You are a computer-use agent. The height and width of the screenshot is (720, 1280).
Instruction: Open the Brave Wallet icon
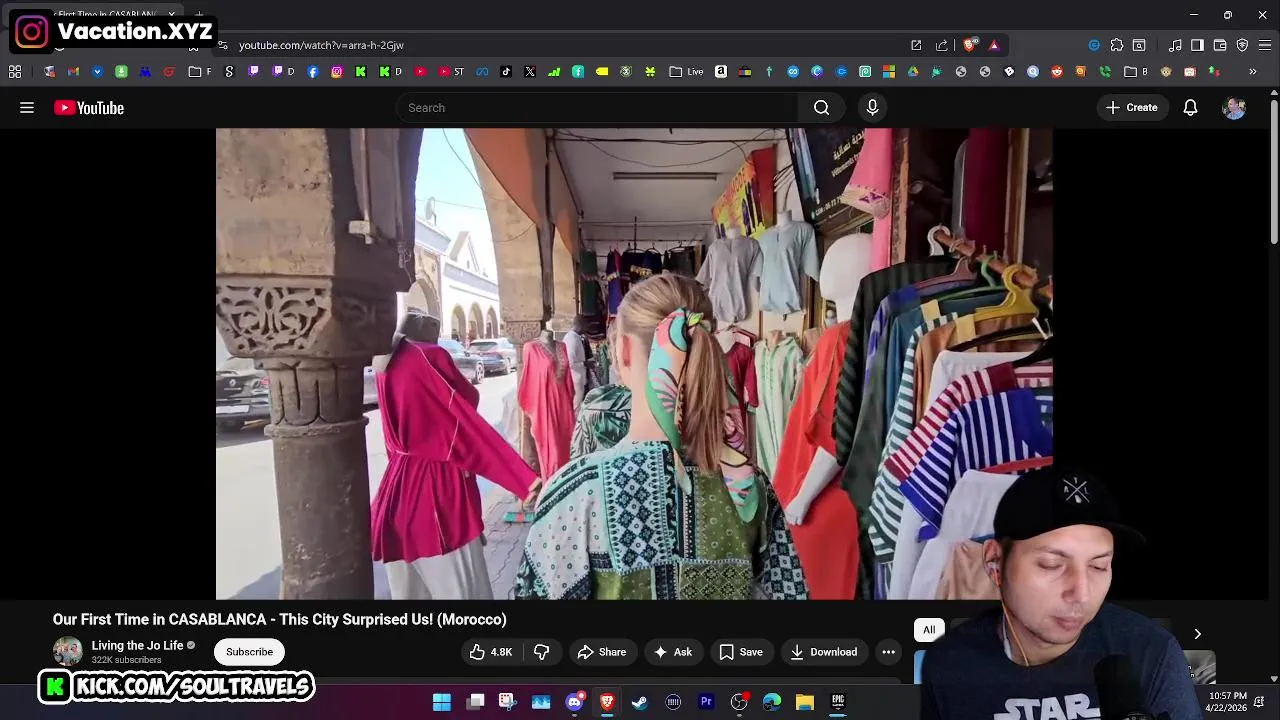[x=1220, y=45]
